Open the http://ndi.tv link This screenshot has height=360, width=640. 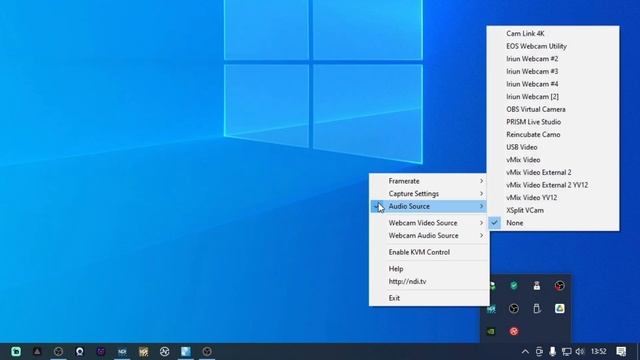[429, 282]
